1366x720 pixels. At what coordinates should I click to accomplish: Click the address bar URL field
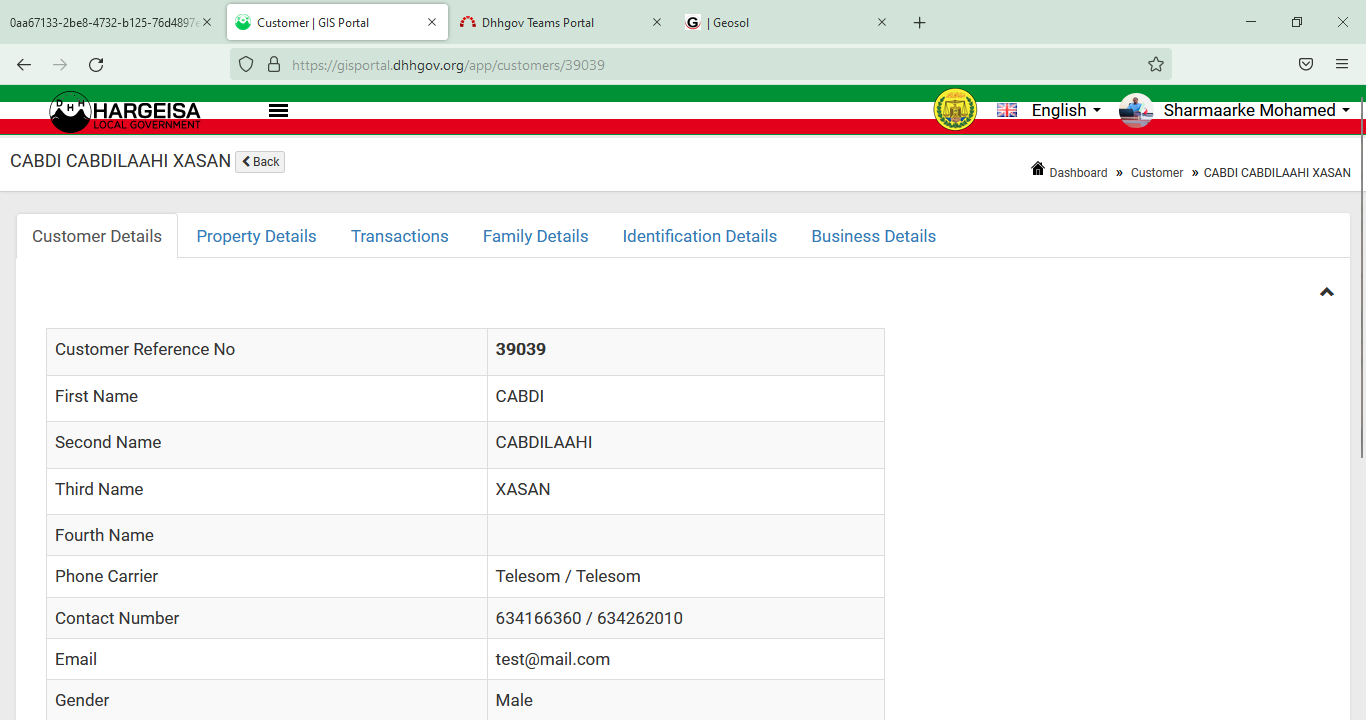pyautogui.click(x=700, y=64)
